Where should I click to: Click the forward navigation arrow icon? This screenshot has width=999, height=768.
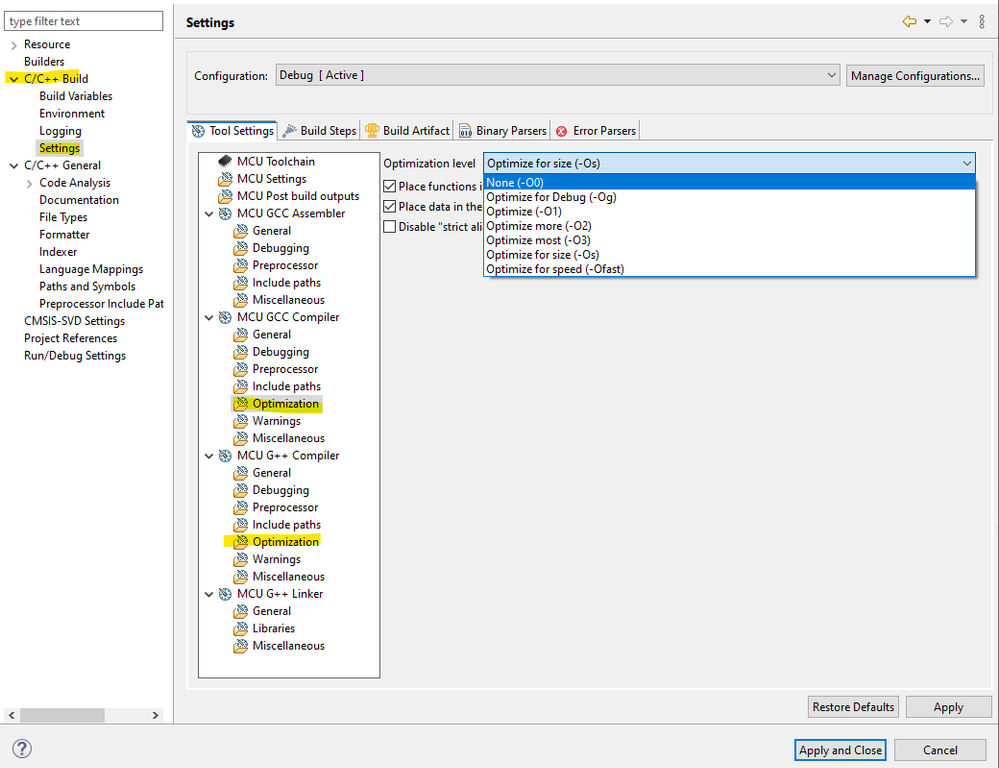point(946,22)
